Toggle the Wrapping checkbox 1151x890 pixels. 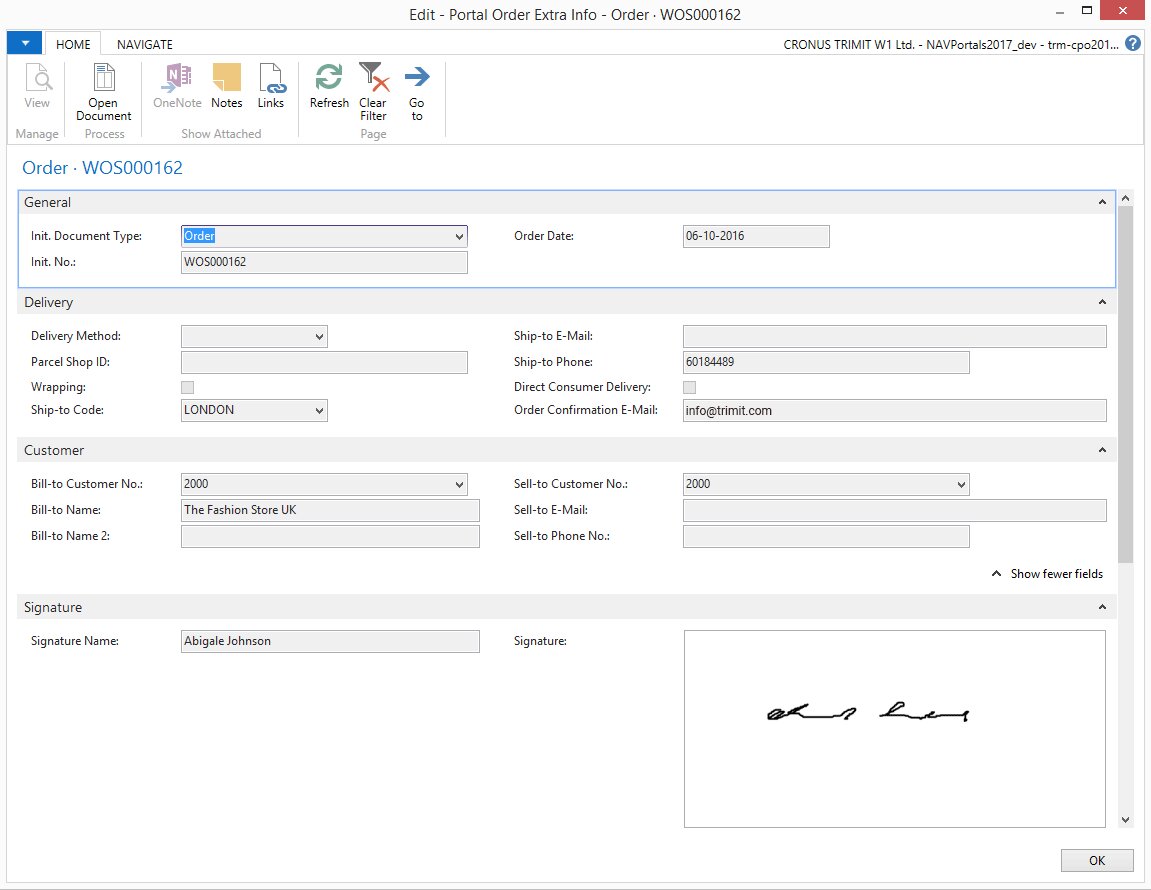[x=187, y=387]
